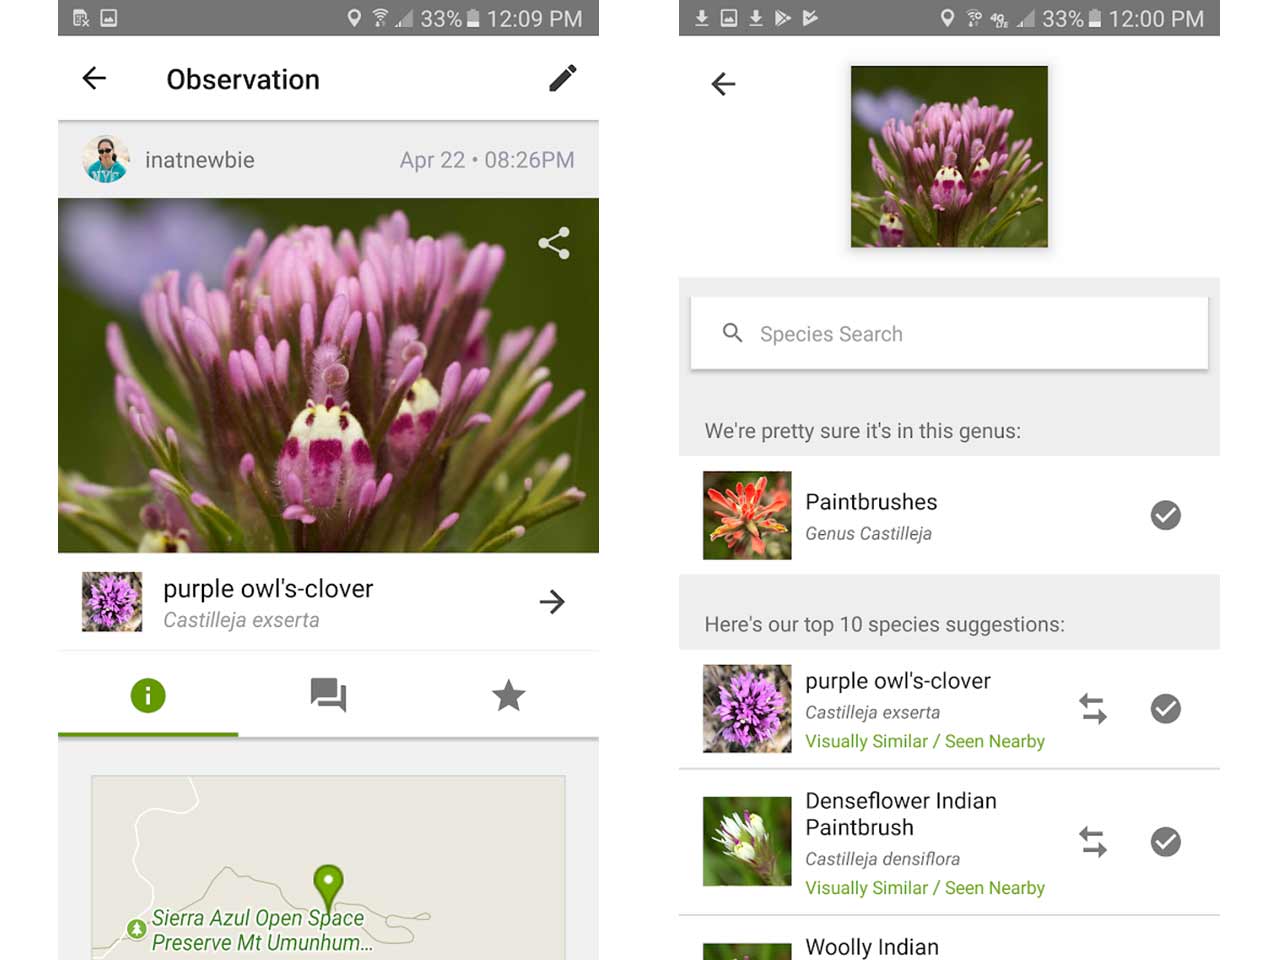
Task: Open Sierra Azul Open Space Preserve label
Action: 258,930
